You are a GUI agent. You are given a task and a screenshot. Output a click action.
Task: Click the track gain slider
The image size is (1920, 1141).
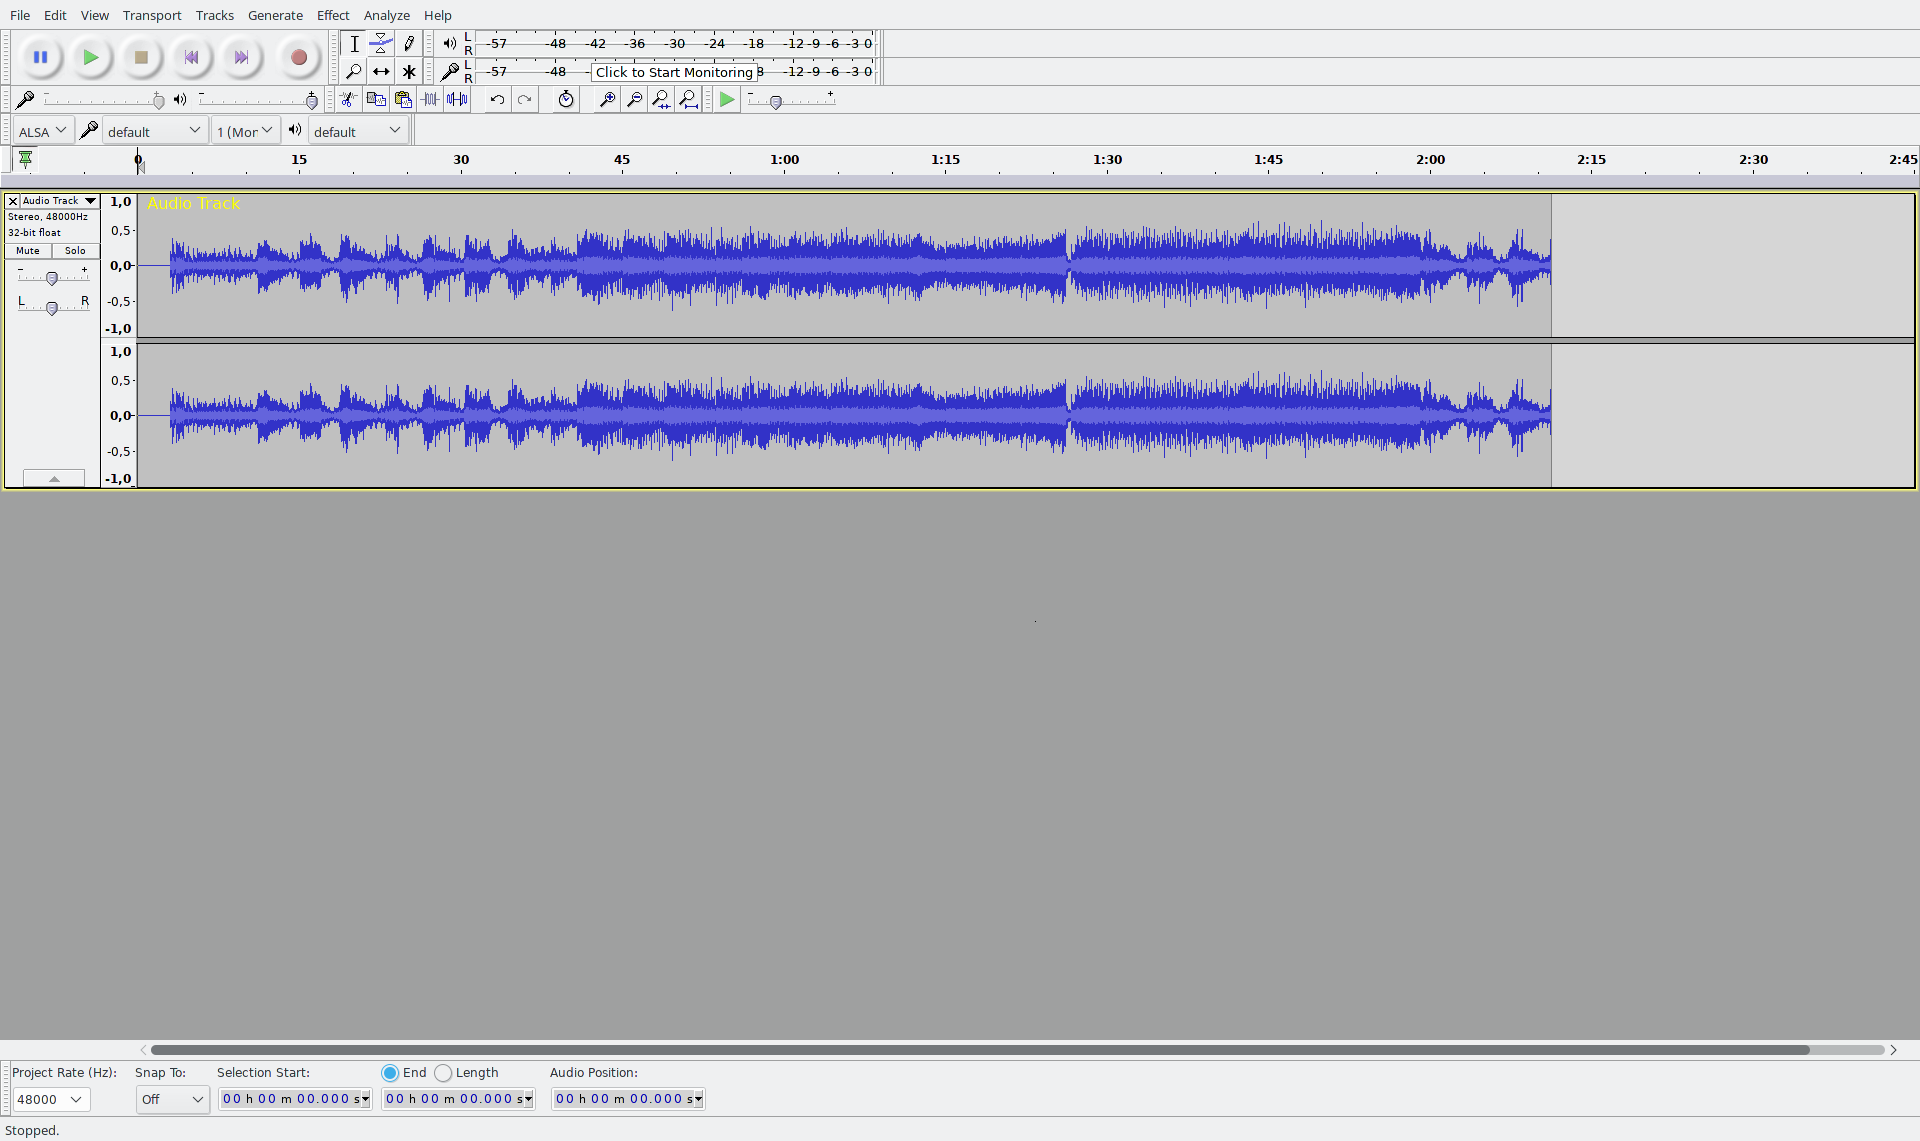[x=52, y=277]
